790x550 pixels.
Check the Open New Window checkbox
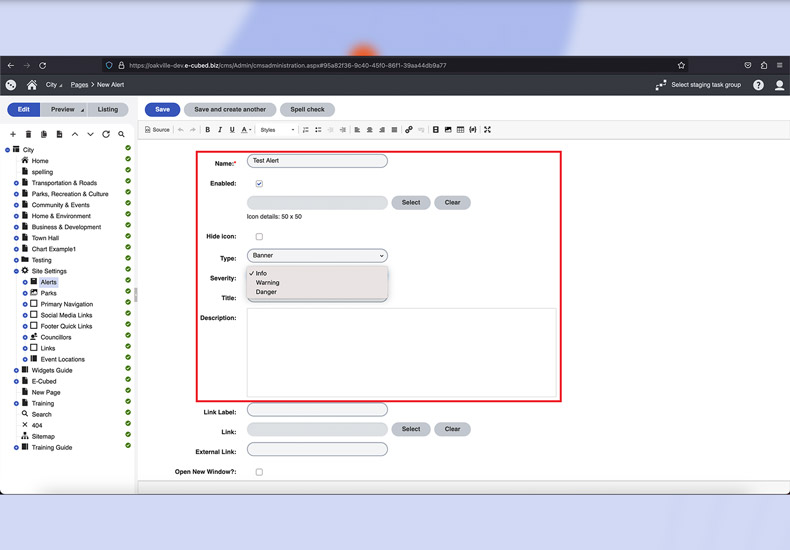click(x=259, y=472)
